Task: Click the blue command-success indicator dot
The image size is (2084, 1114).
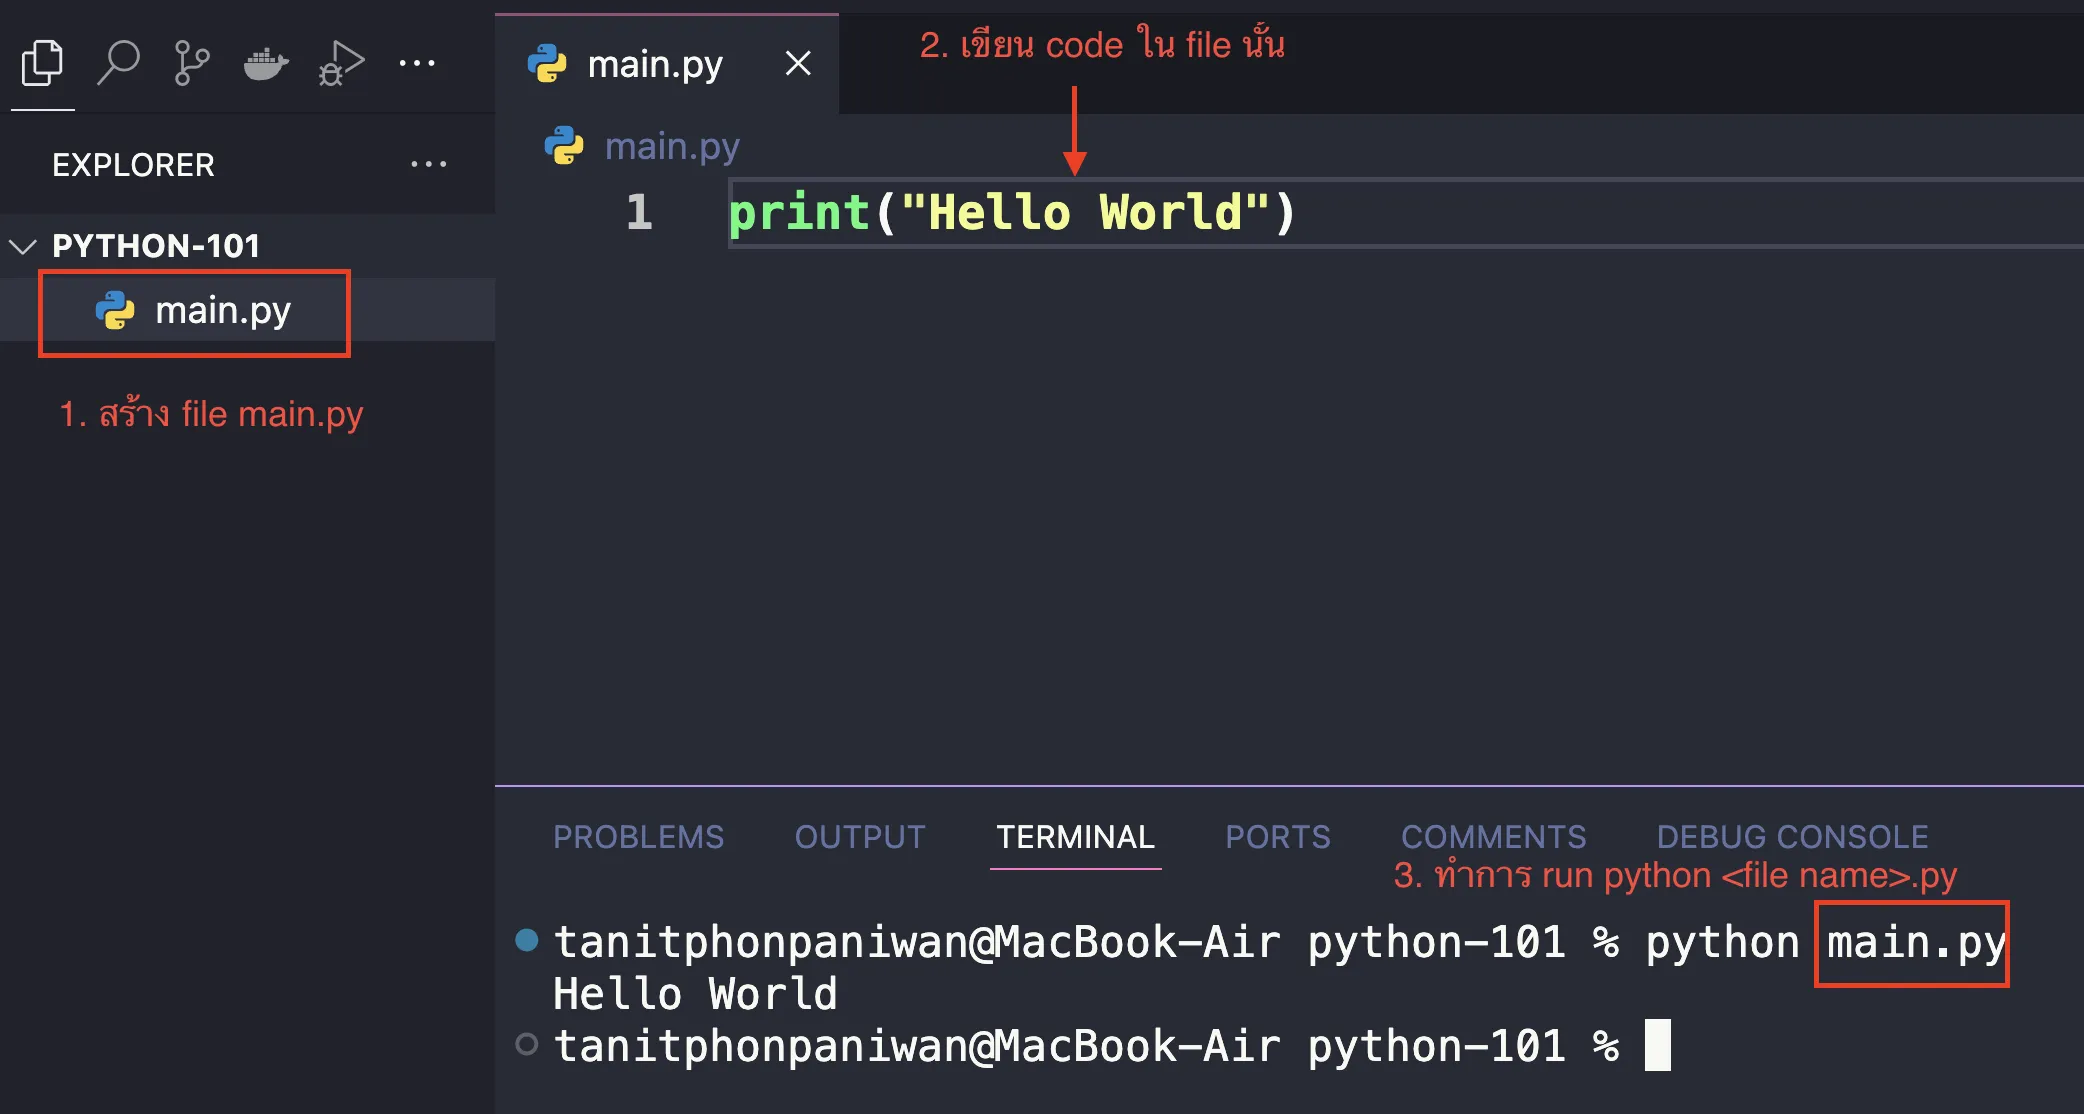Action: (527, 940)
